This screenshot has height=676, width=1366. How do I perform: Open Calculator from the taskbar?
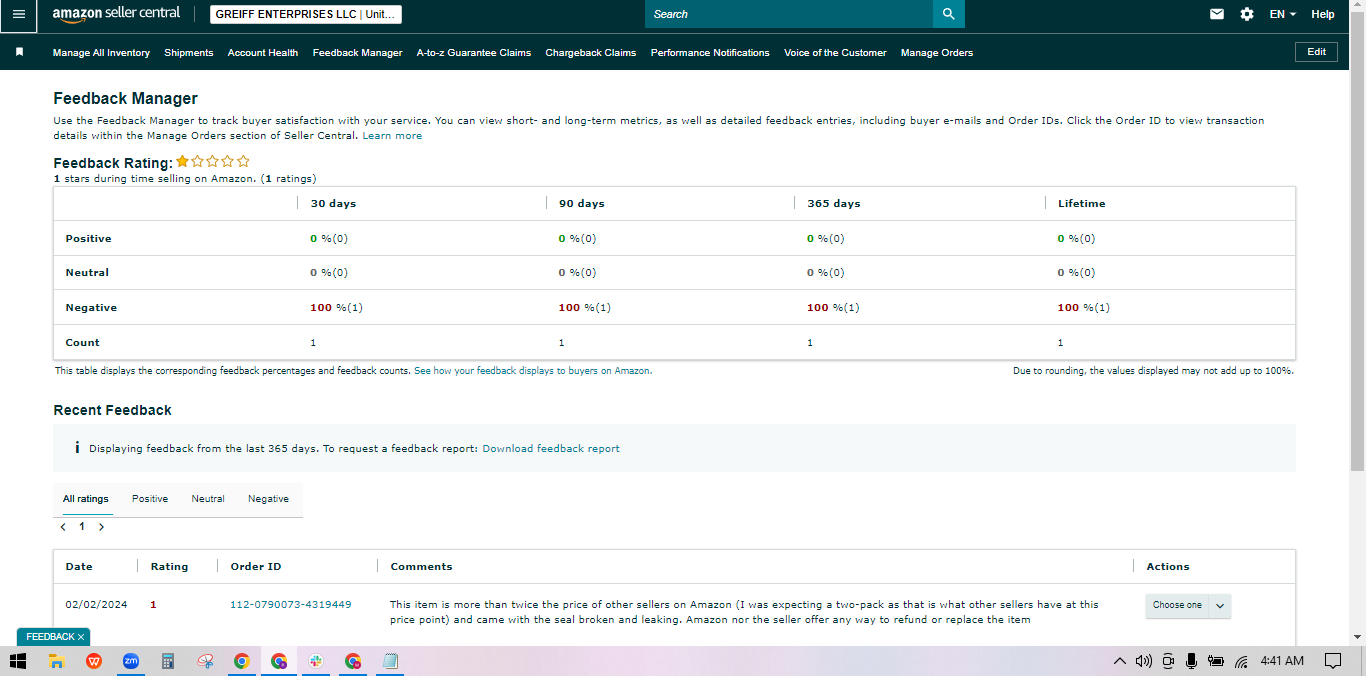click(x=168, y=661)
